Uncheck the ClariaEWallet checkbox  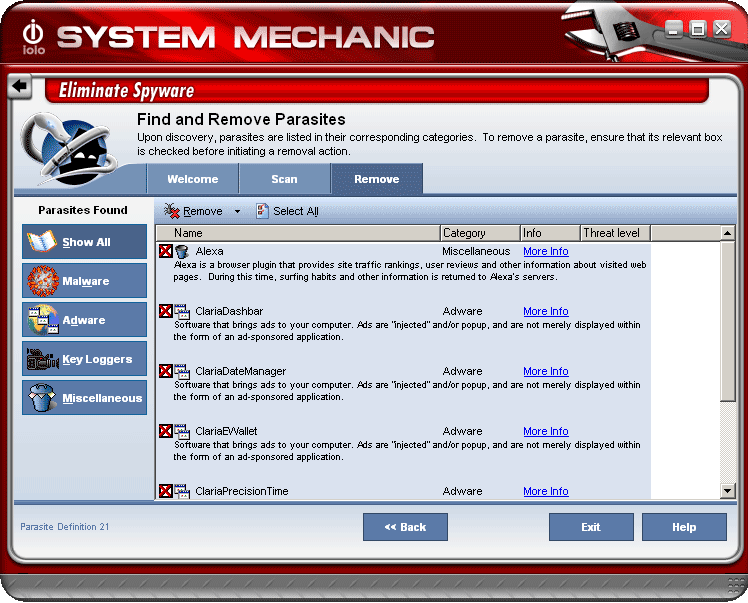point(166,431)
